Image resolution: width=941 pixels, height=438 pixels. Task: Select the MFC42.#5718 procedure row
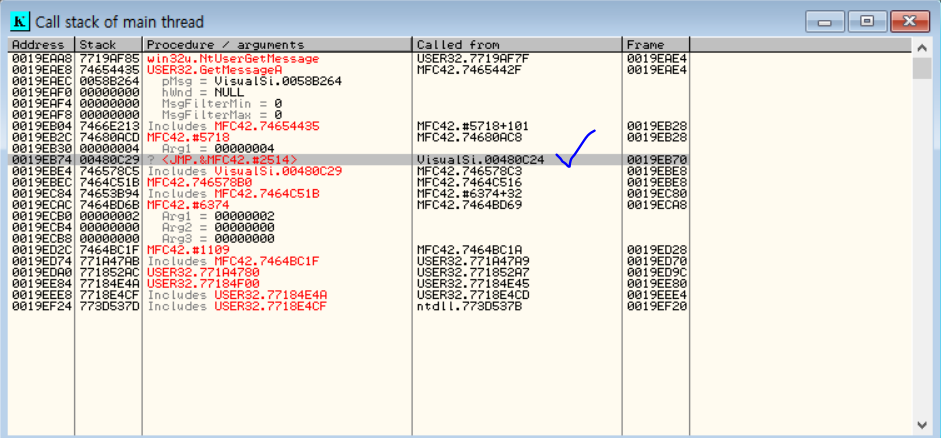460,137
